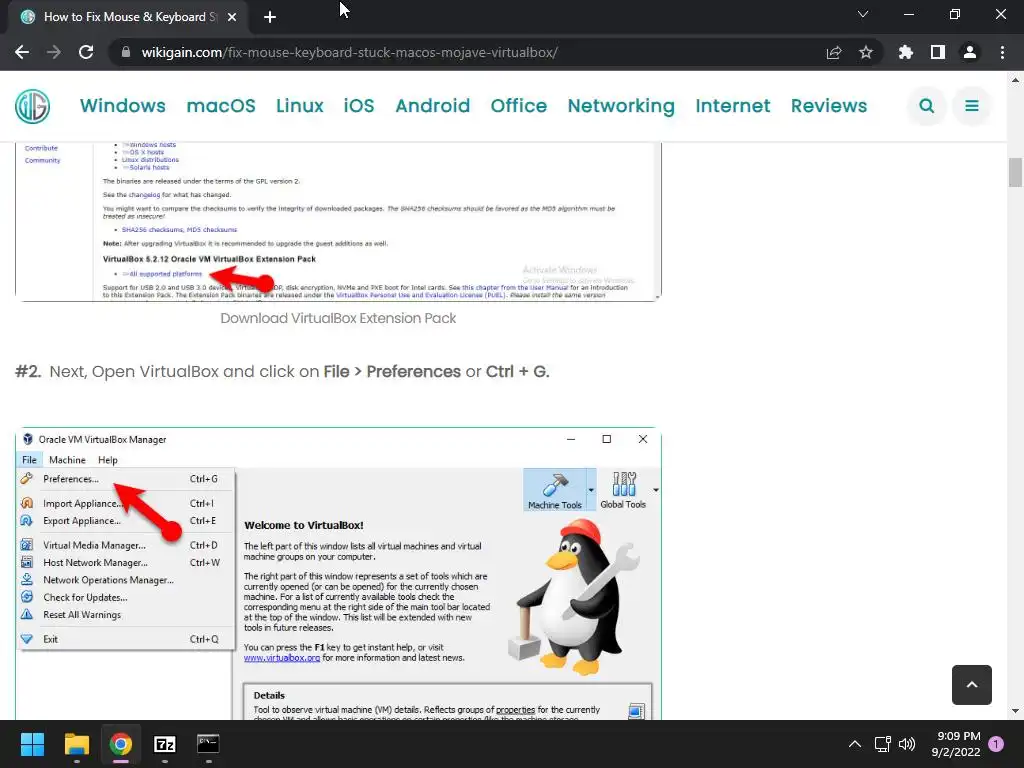The image size is (1024, 768).
Task: Click the scrollbar up arrow
Action: 1015,80
